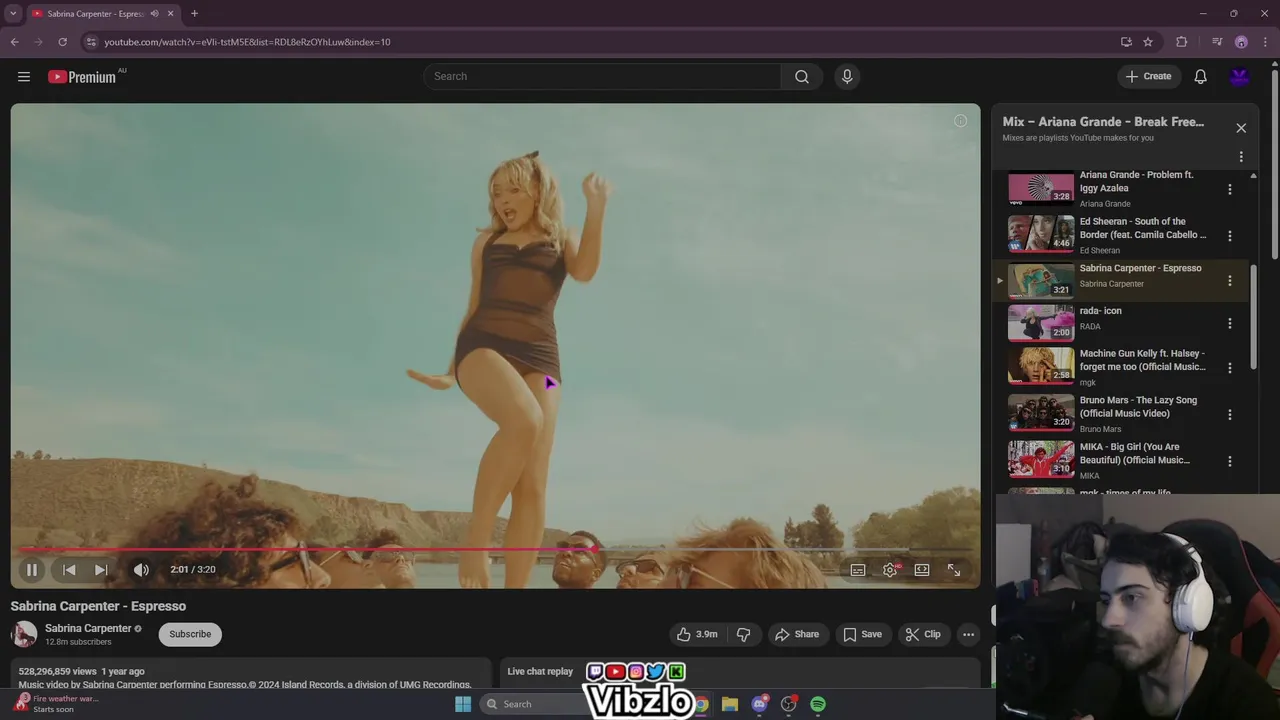Seek using the video progress bar

coord(496,549)
